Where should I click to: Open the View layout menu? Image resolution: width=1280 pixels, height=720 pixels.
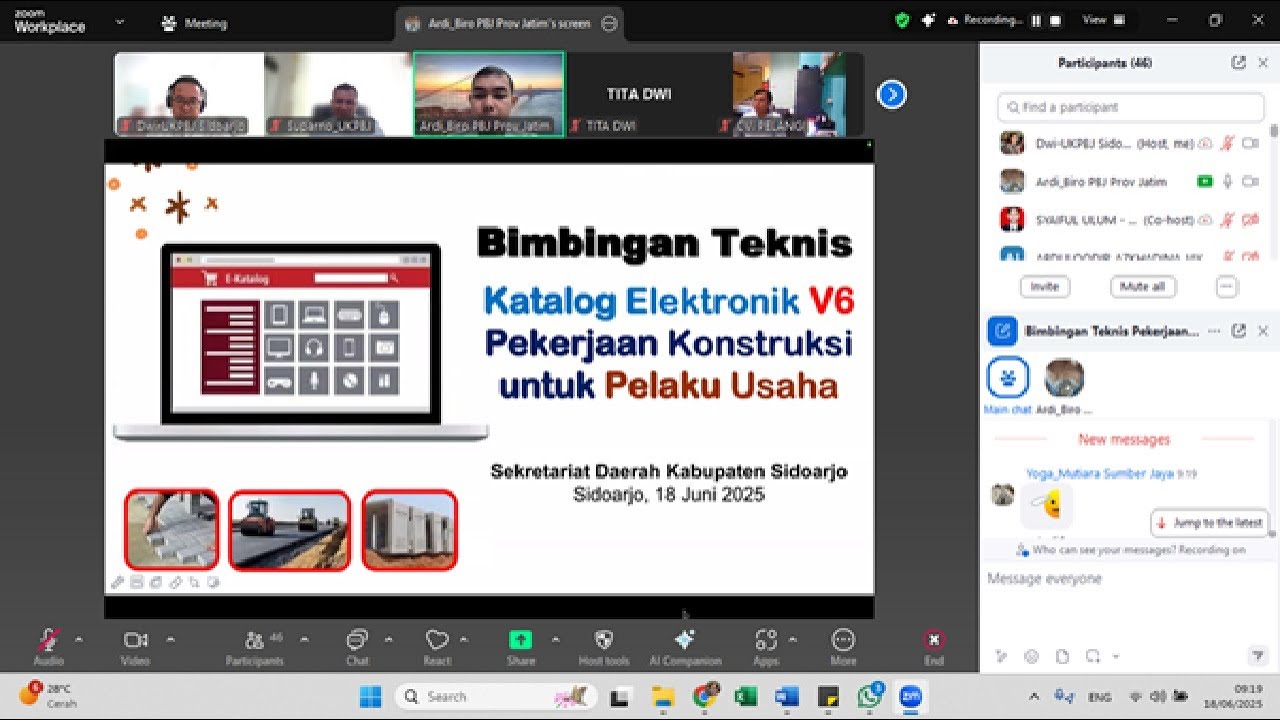click(x=1104, y=20)
